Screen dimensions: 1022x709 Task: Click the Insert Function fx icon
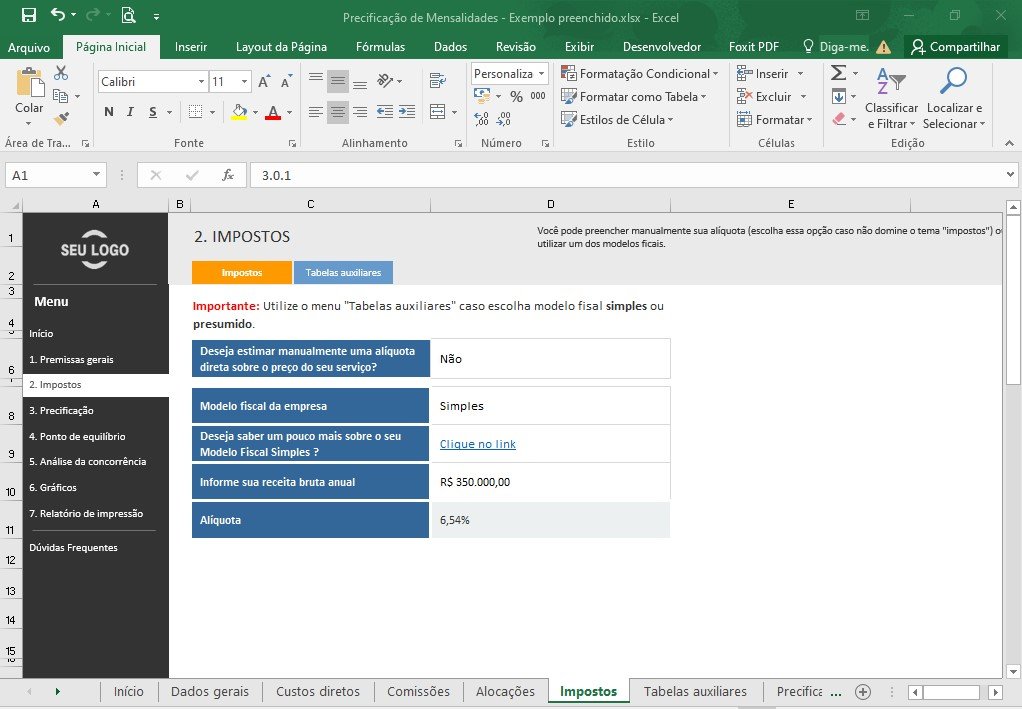[x=227, y=175]
